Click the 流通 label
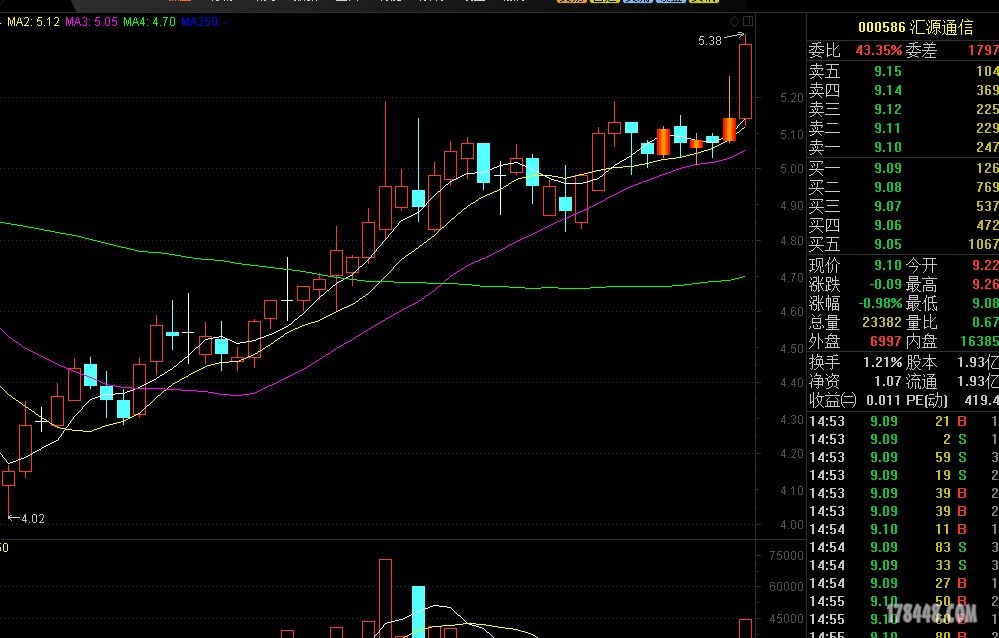This screenshot has height=638, width=999. (921, 382)
